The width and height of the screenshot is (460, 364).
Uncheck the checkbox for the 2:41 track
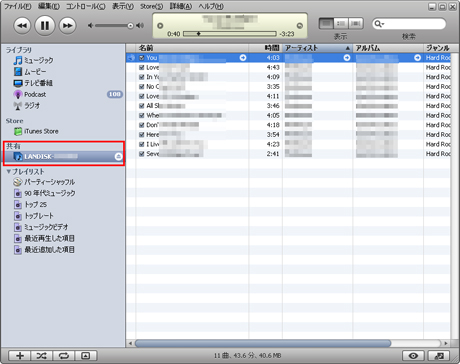tap(141, 154)
